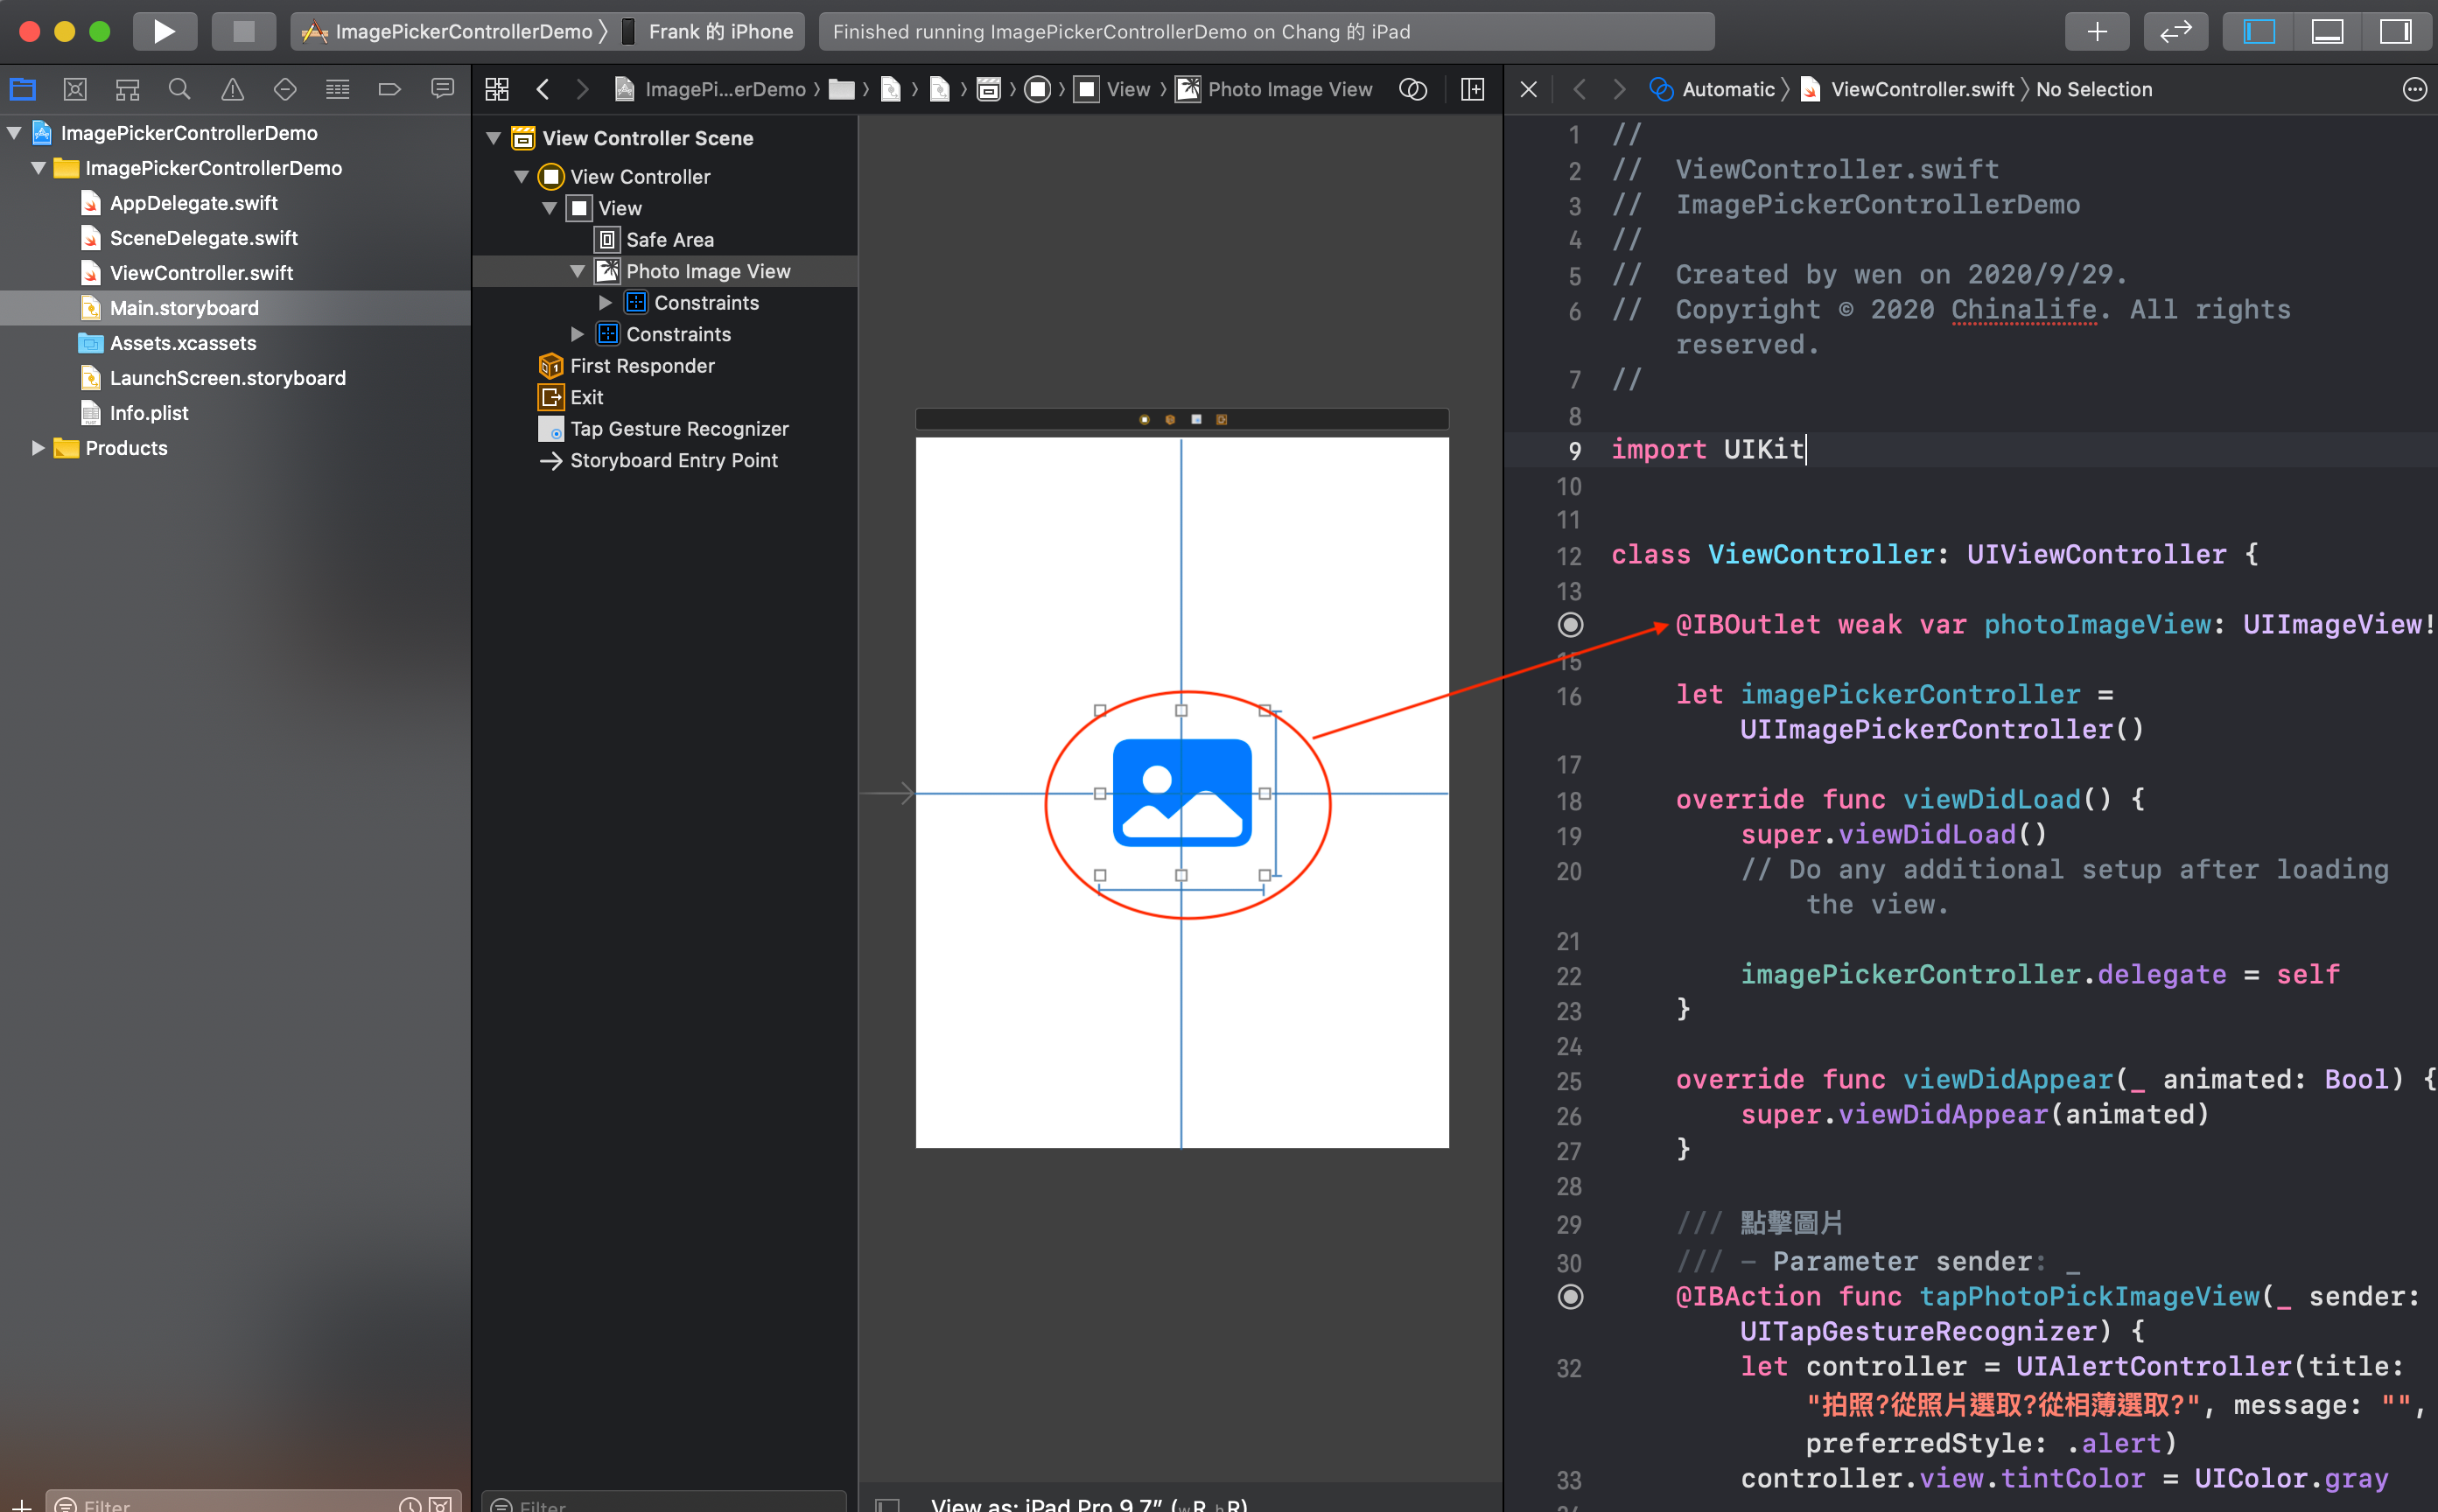
Task: Select the photo image view on canvas
Action: click(1182, 793)
